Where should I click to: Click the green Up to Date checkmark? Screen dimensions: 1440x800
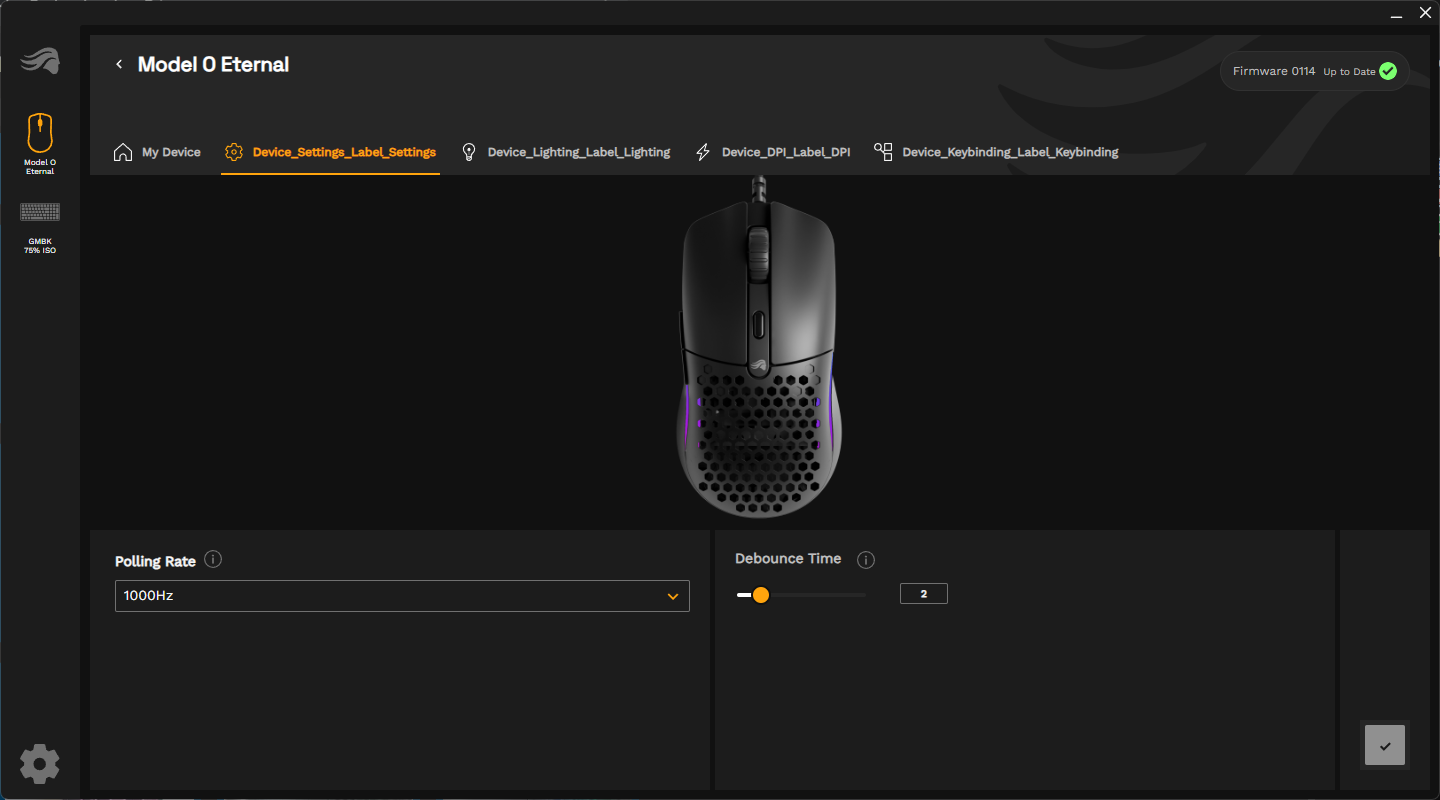click(1388, 71)
